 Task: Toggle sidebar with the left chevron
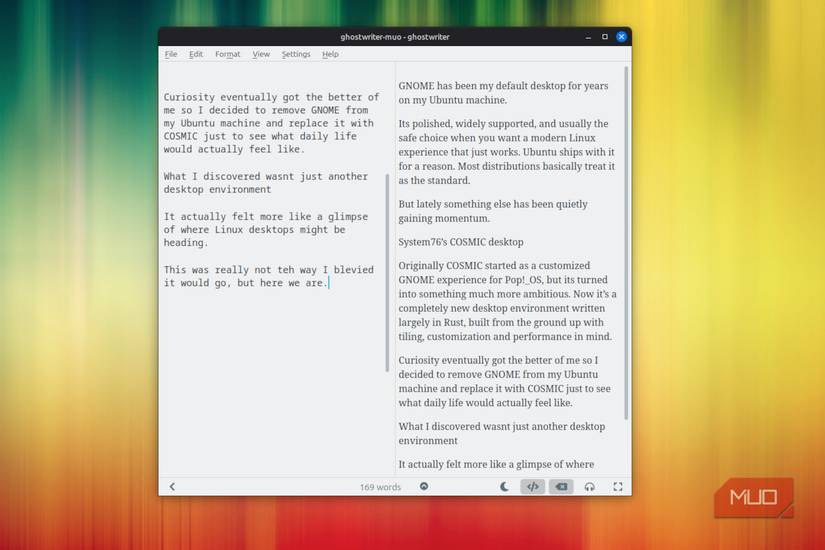point(172,487)
